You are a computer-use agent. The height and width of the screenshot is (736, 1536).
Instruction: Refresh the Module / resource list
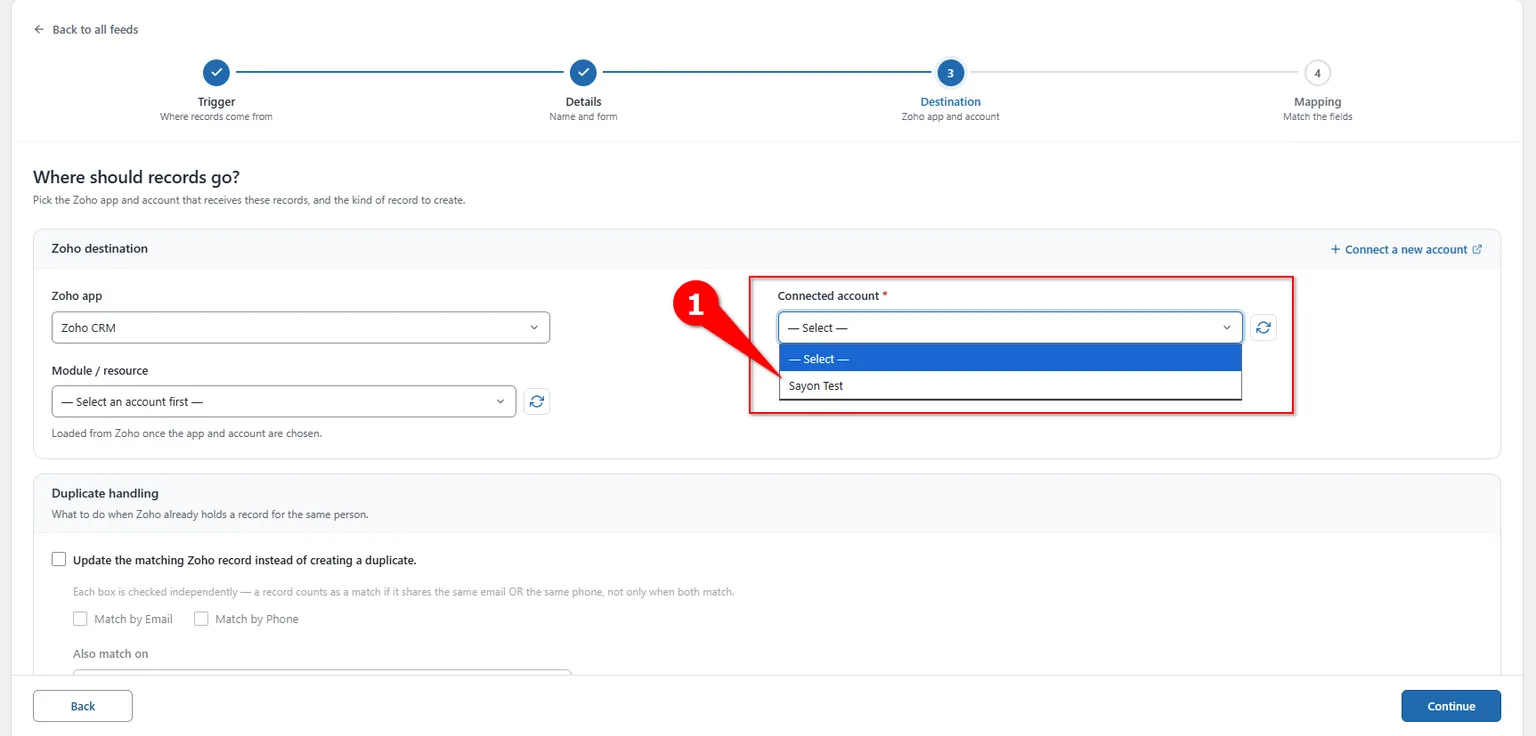point(537,402)
